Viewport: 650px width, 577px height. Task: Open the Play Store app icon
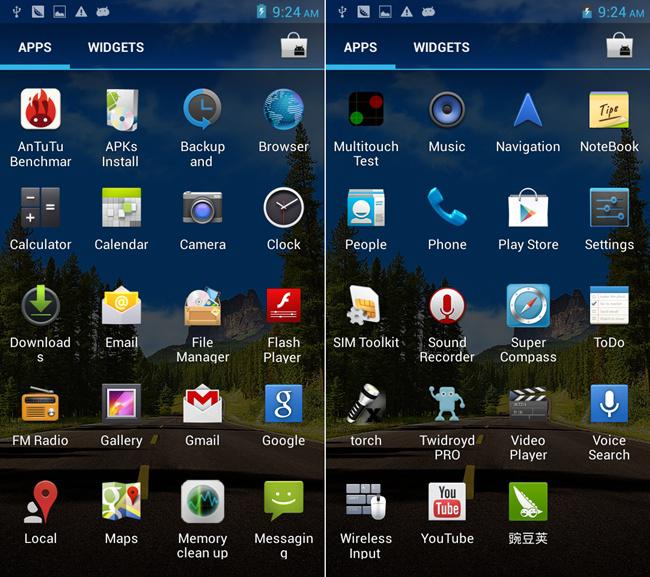tap(528, 207)
